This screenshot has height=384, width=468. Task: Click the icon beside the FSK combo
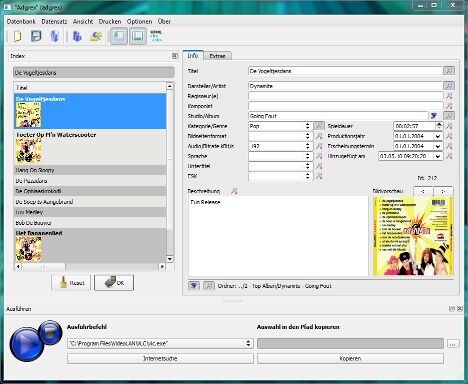coord(319,176)
